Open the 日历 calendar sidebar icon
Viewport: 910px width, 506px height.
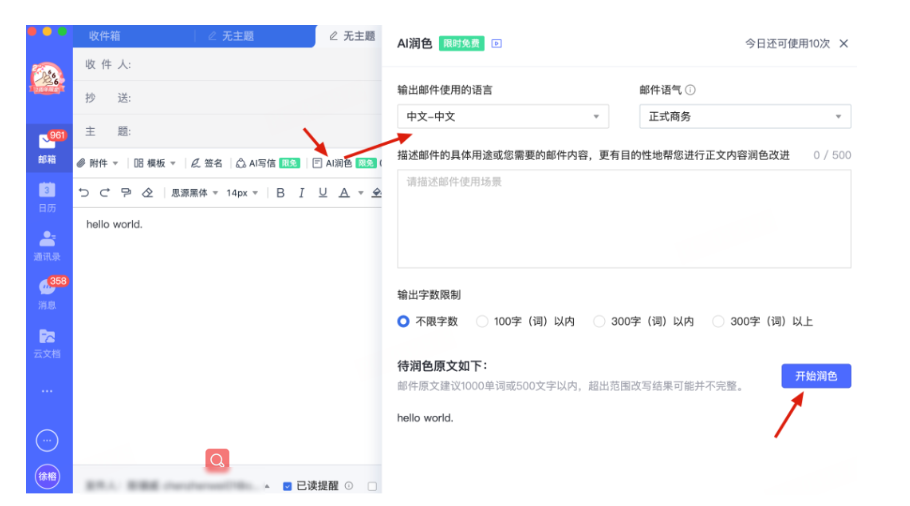point(48,197)
